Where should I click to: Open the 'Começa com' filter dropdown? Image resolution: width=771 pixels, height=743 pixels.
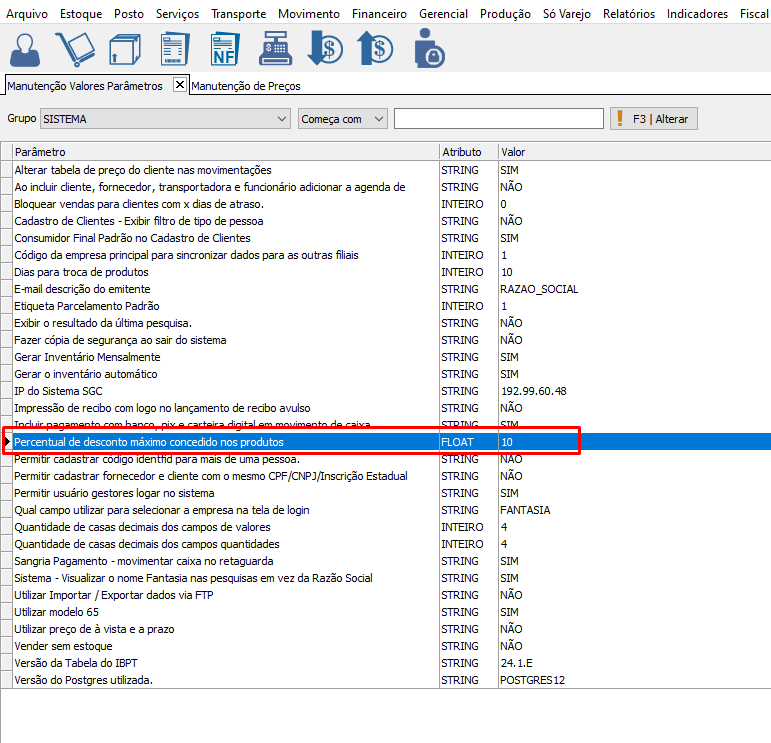coord(377,119)
